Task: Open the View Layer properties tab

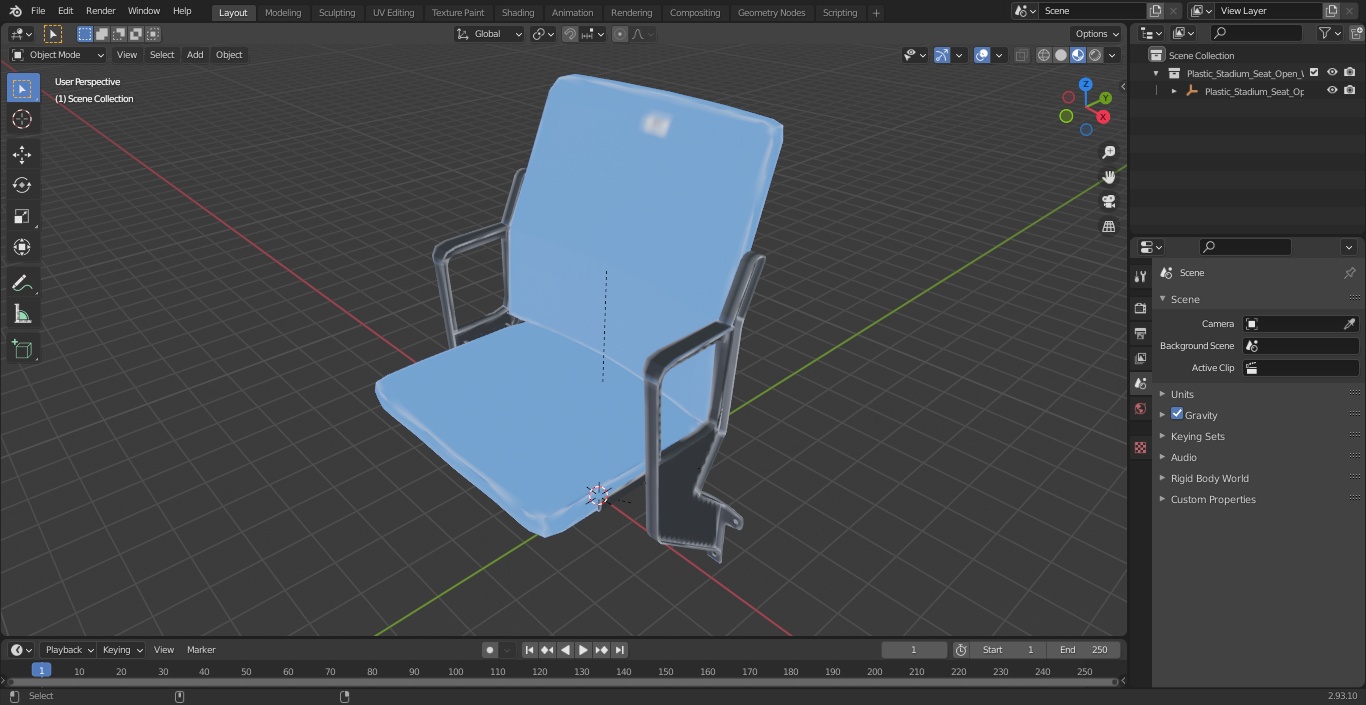Action: (1140, 358)
